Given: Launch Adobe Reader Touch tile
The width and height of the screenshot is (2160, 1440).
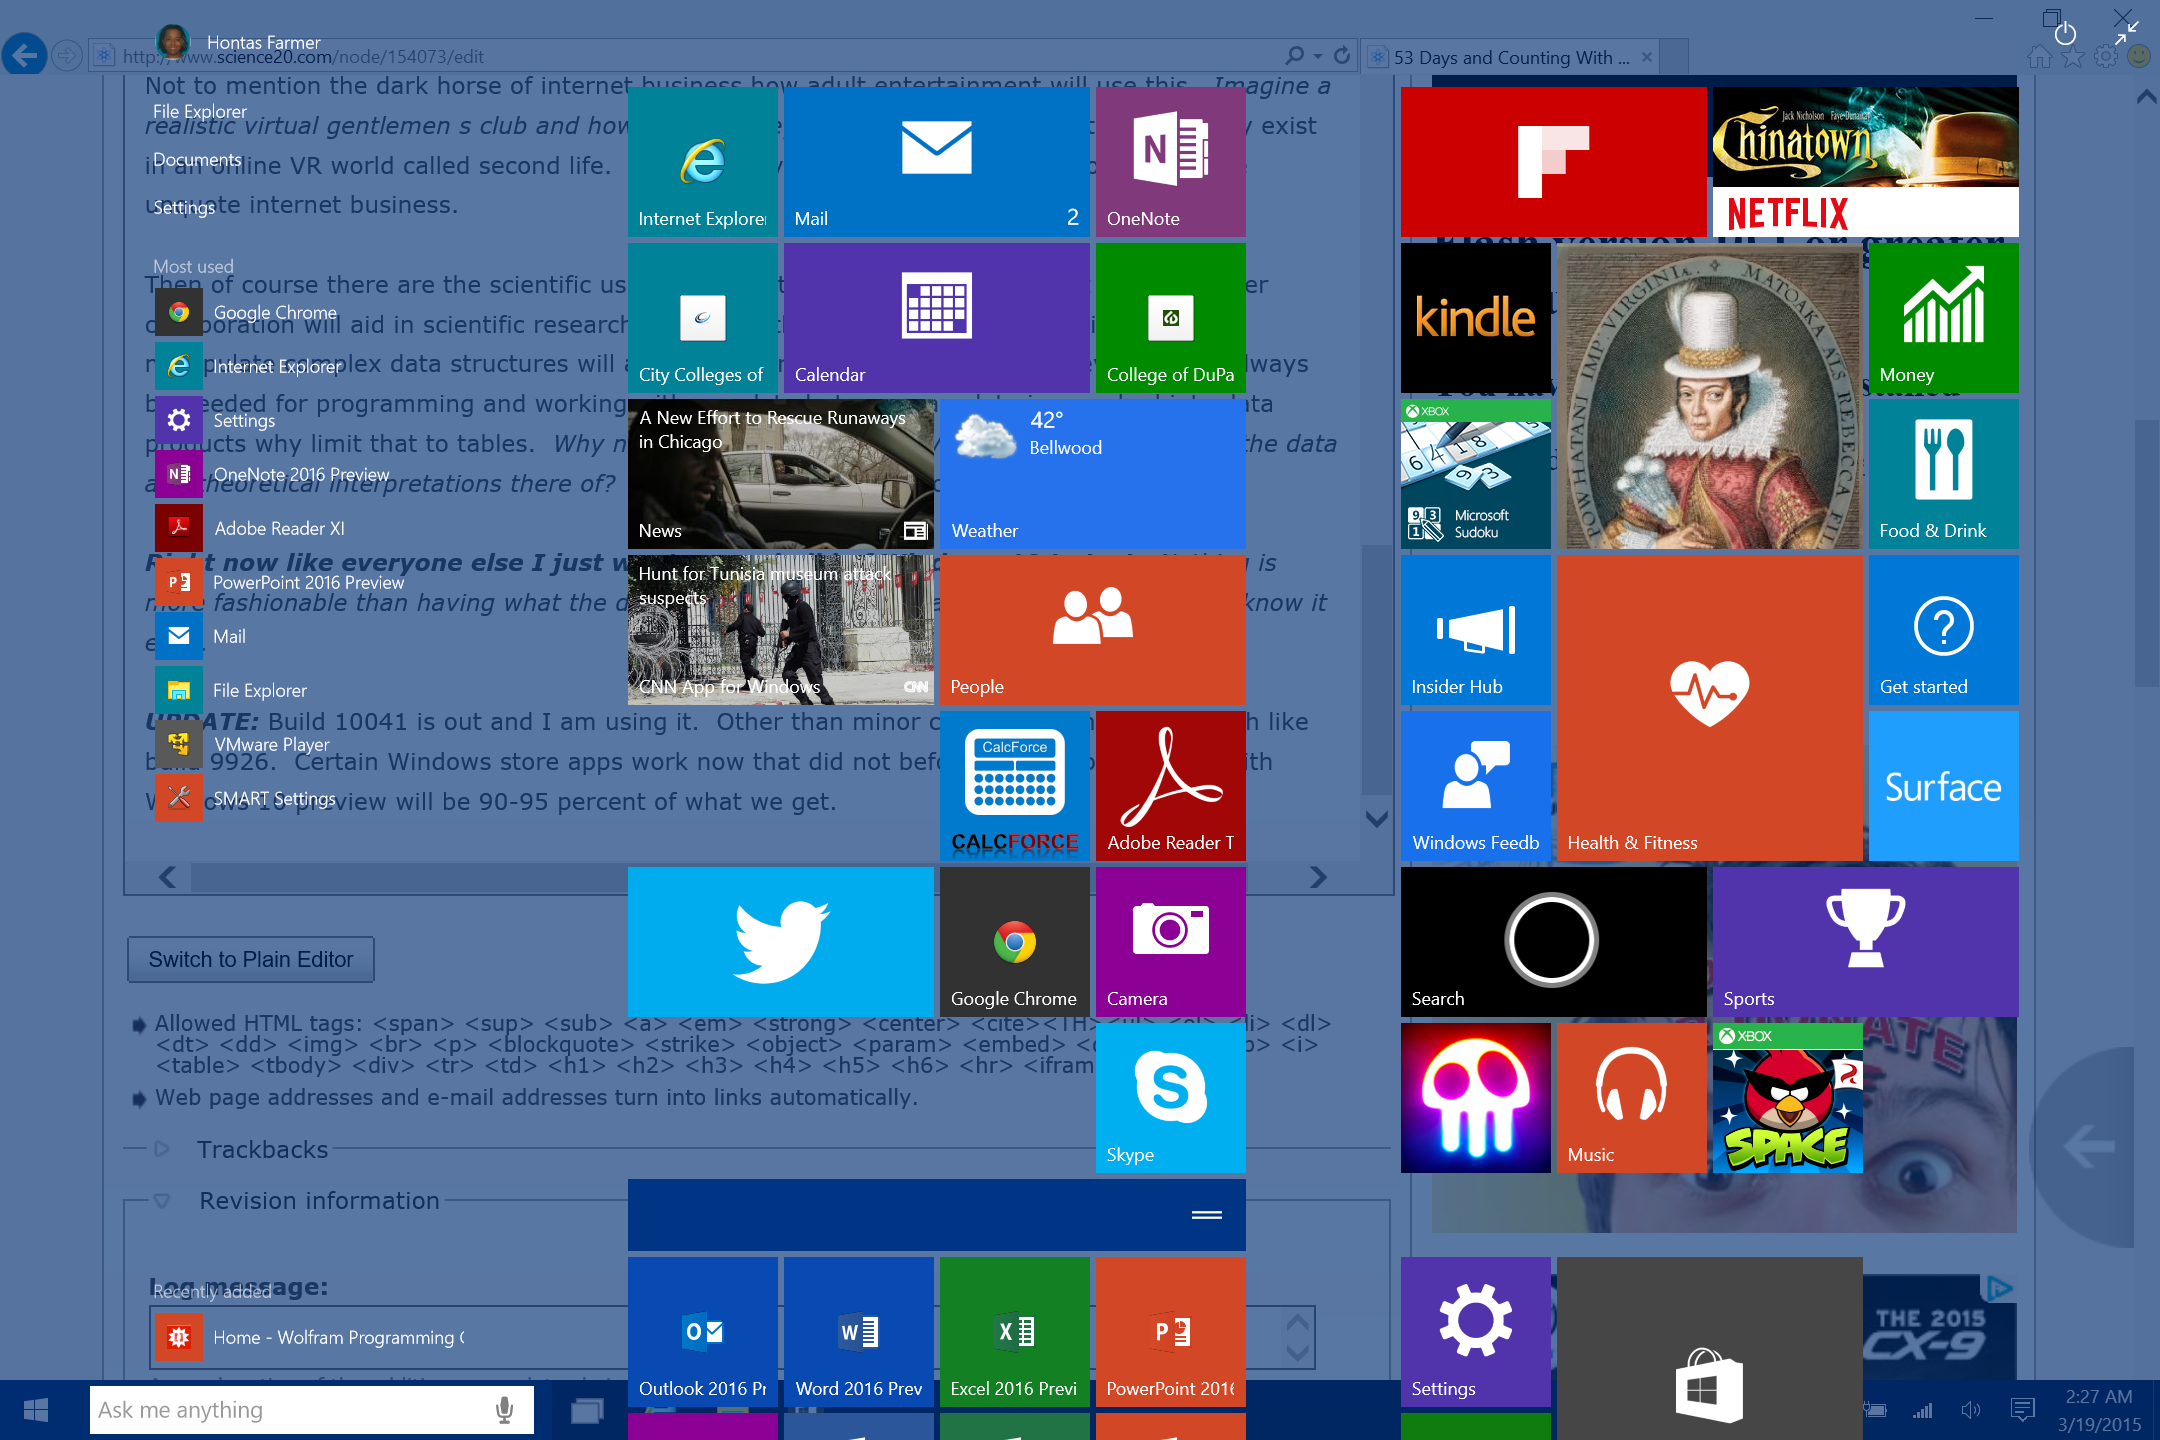Looking at the screenshot, I should click(1170, 785).
